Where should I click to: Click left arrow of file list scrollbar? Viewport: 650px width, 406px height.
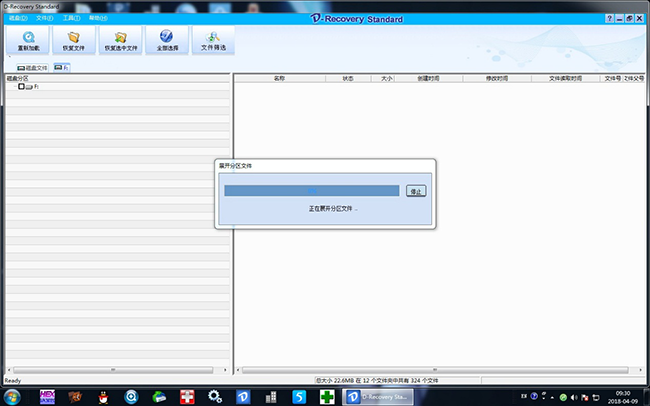tap(238, 370)
